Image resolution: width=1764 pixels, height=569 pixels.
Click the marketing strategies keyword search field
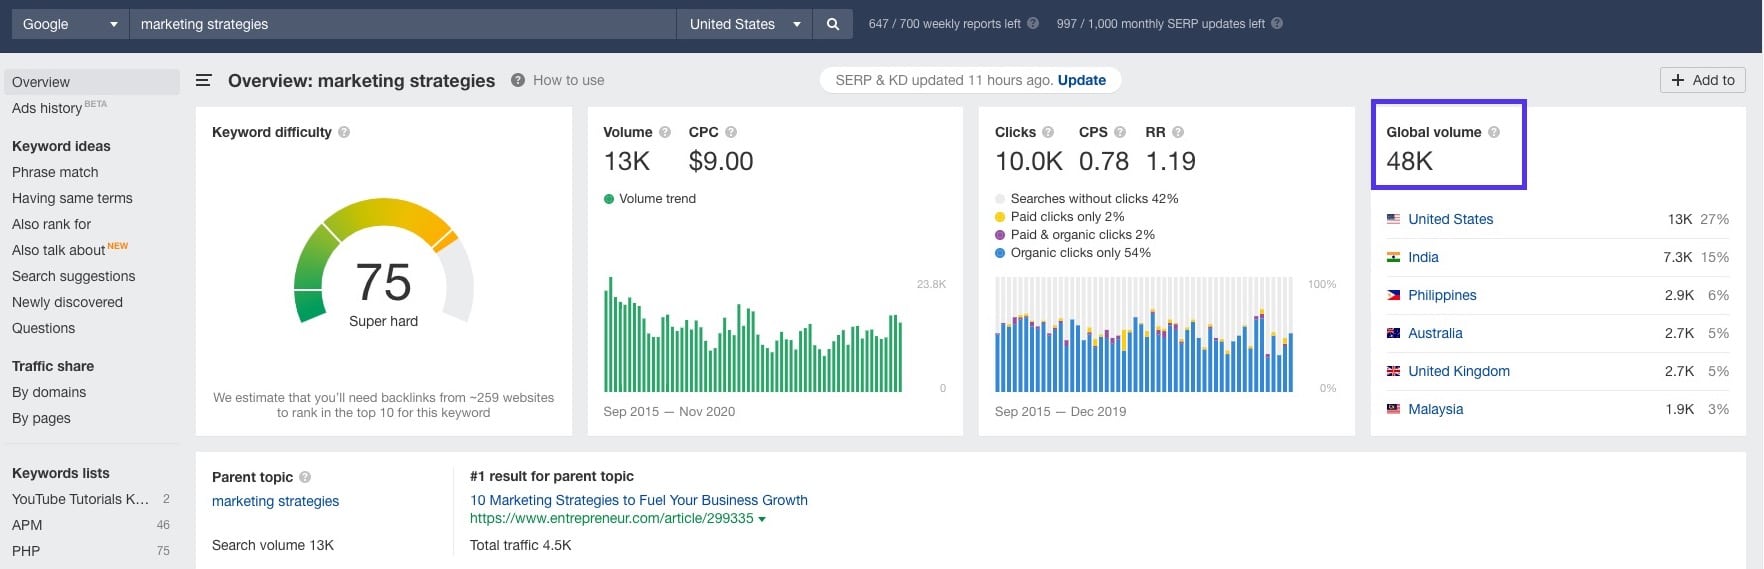coord(402,24)
